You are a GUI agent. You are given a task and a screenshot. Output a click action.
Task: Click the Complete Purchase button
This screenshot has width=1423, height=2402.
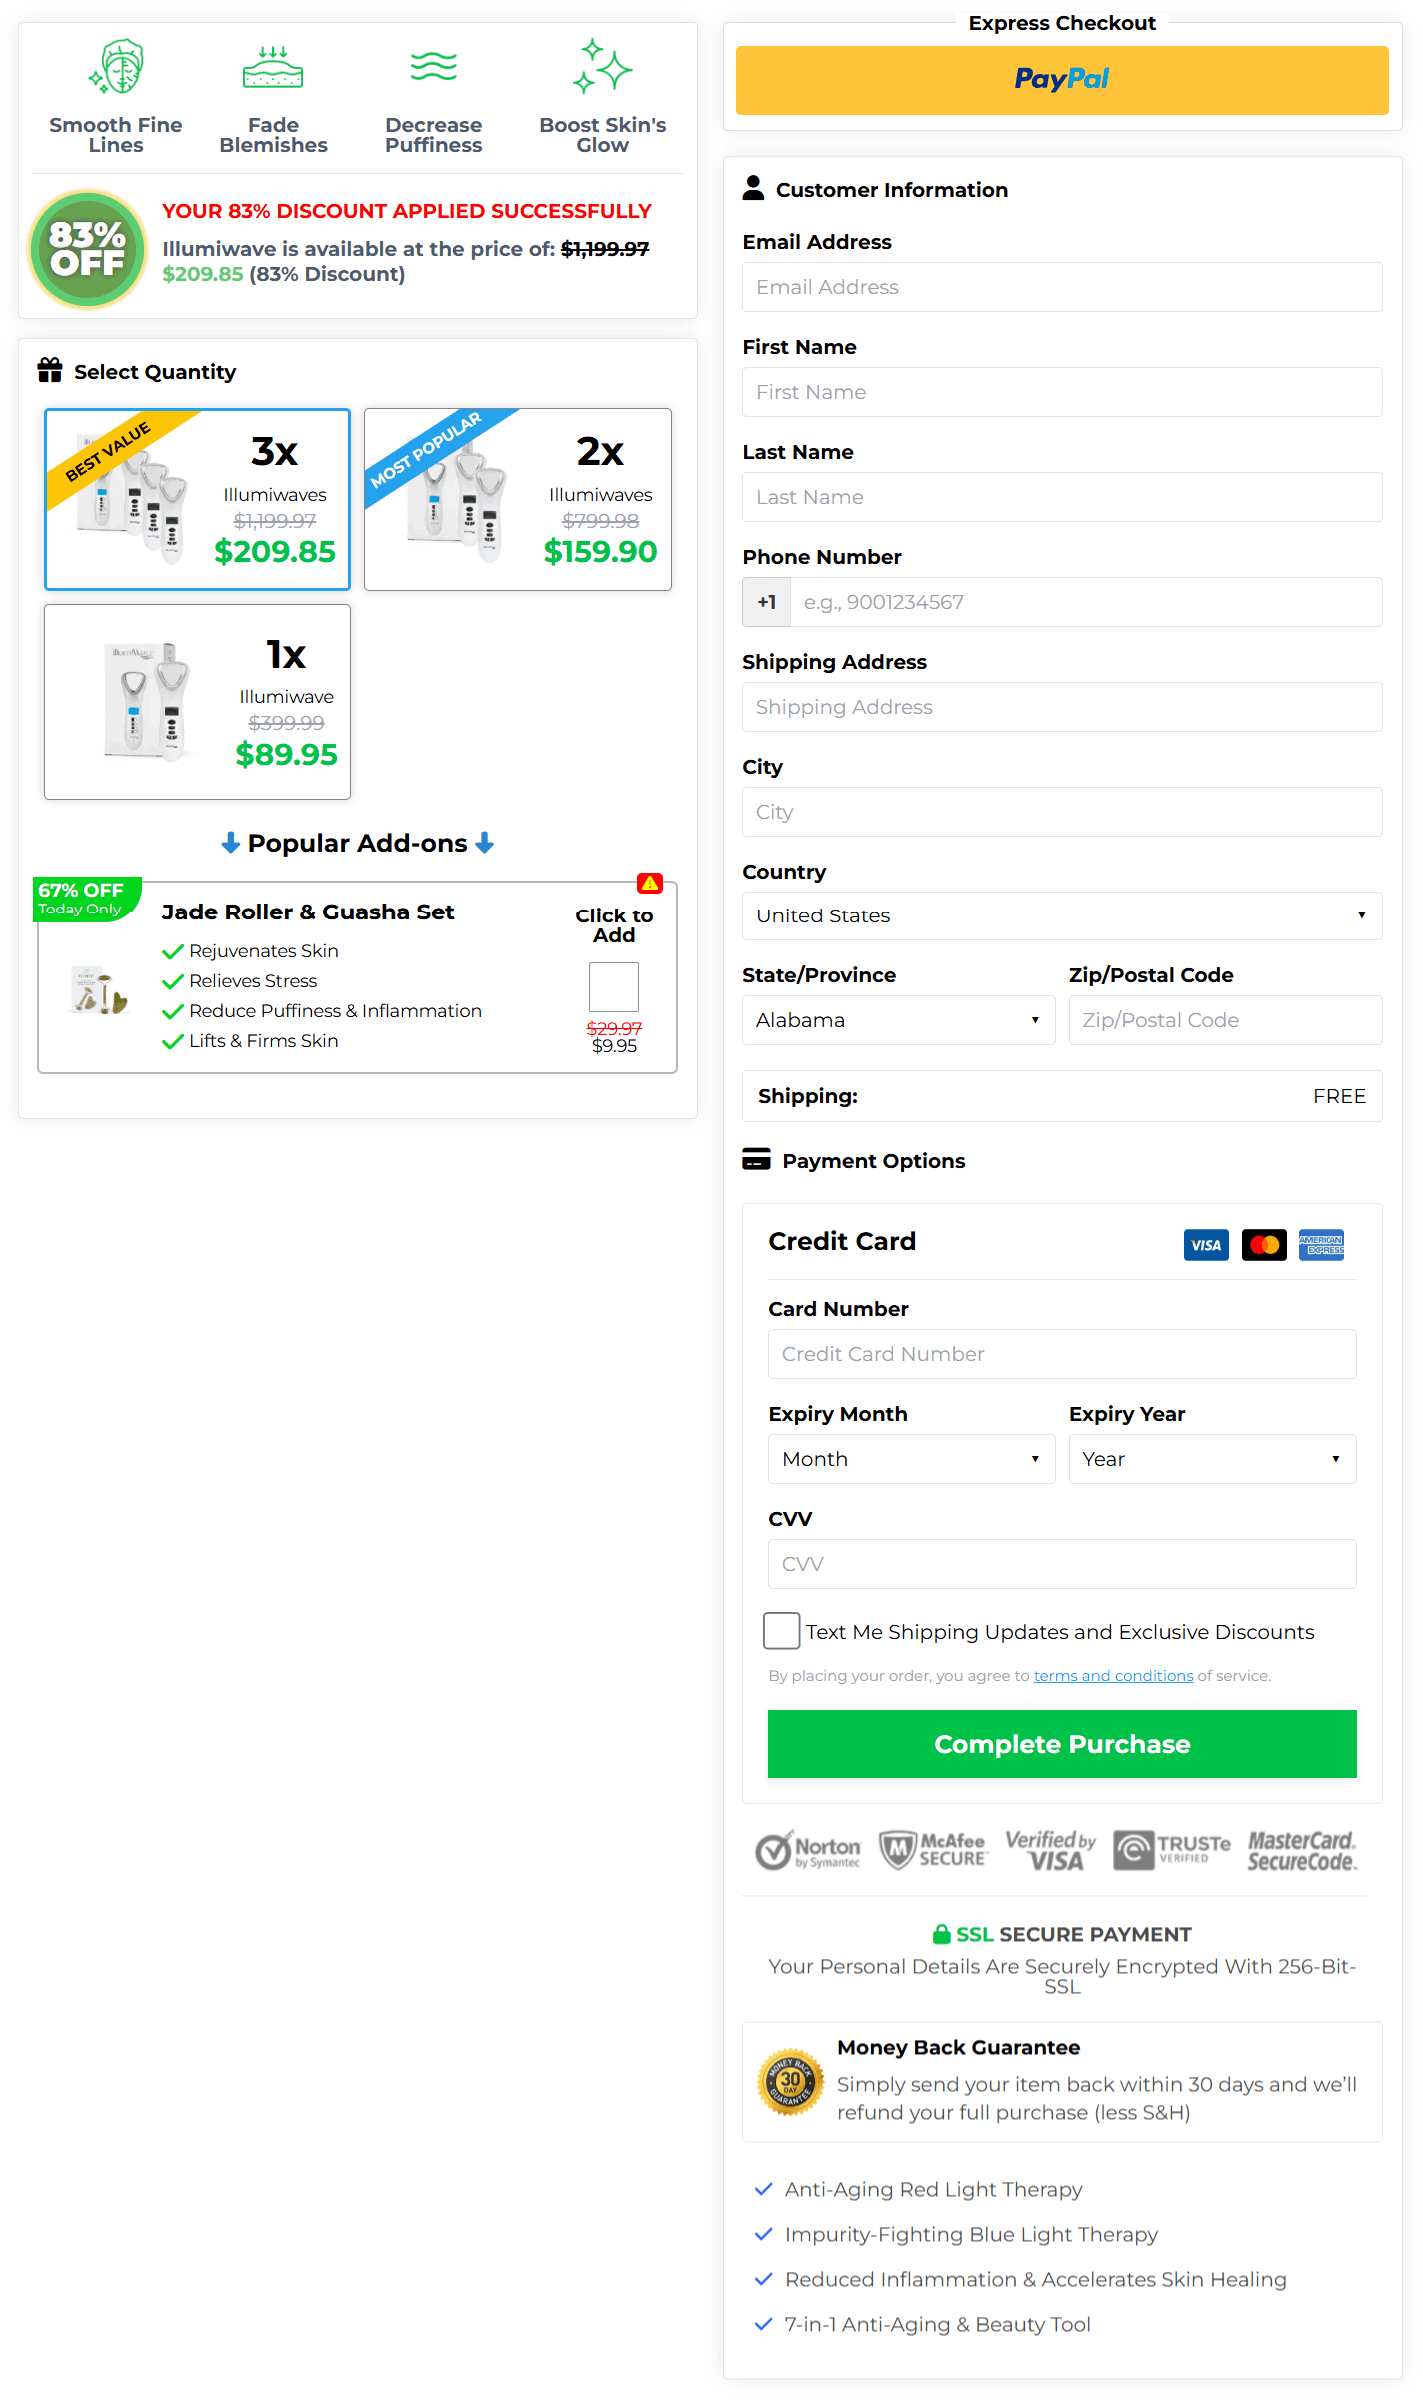click(x=1061, y=1744)
